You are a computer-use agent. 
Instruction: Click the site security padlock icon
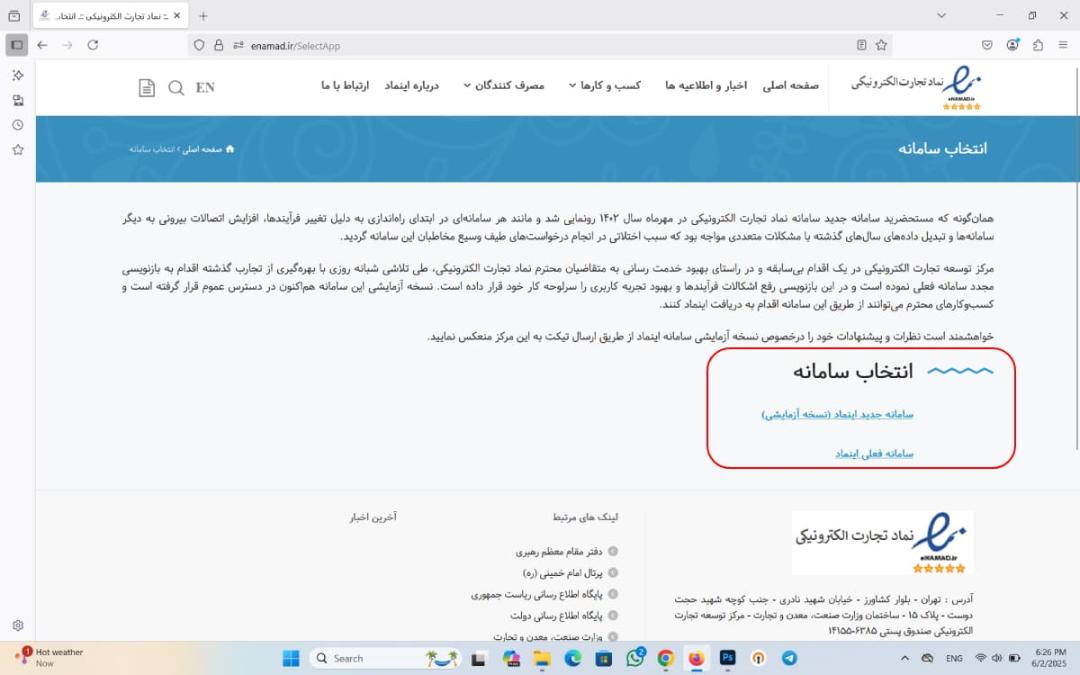(218, 45)
